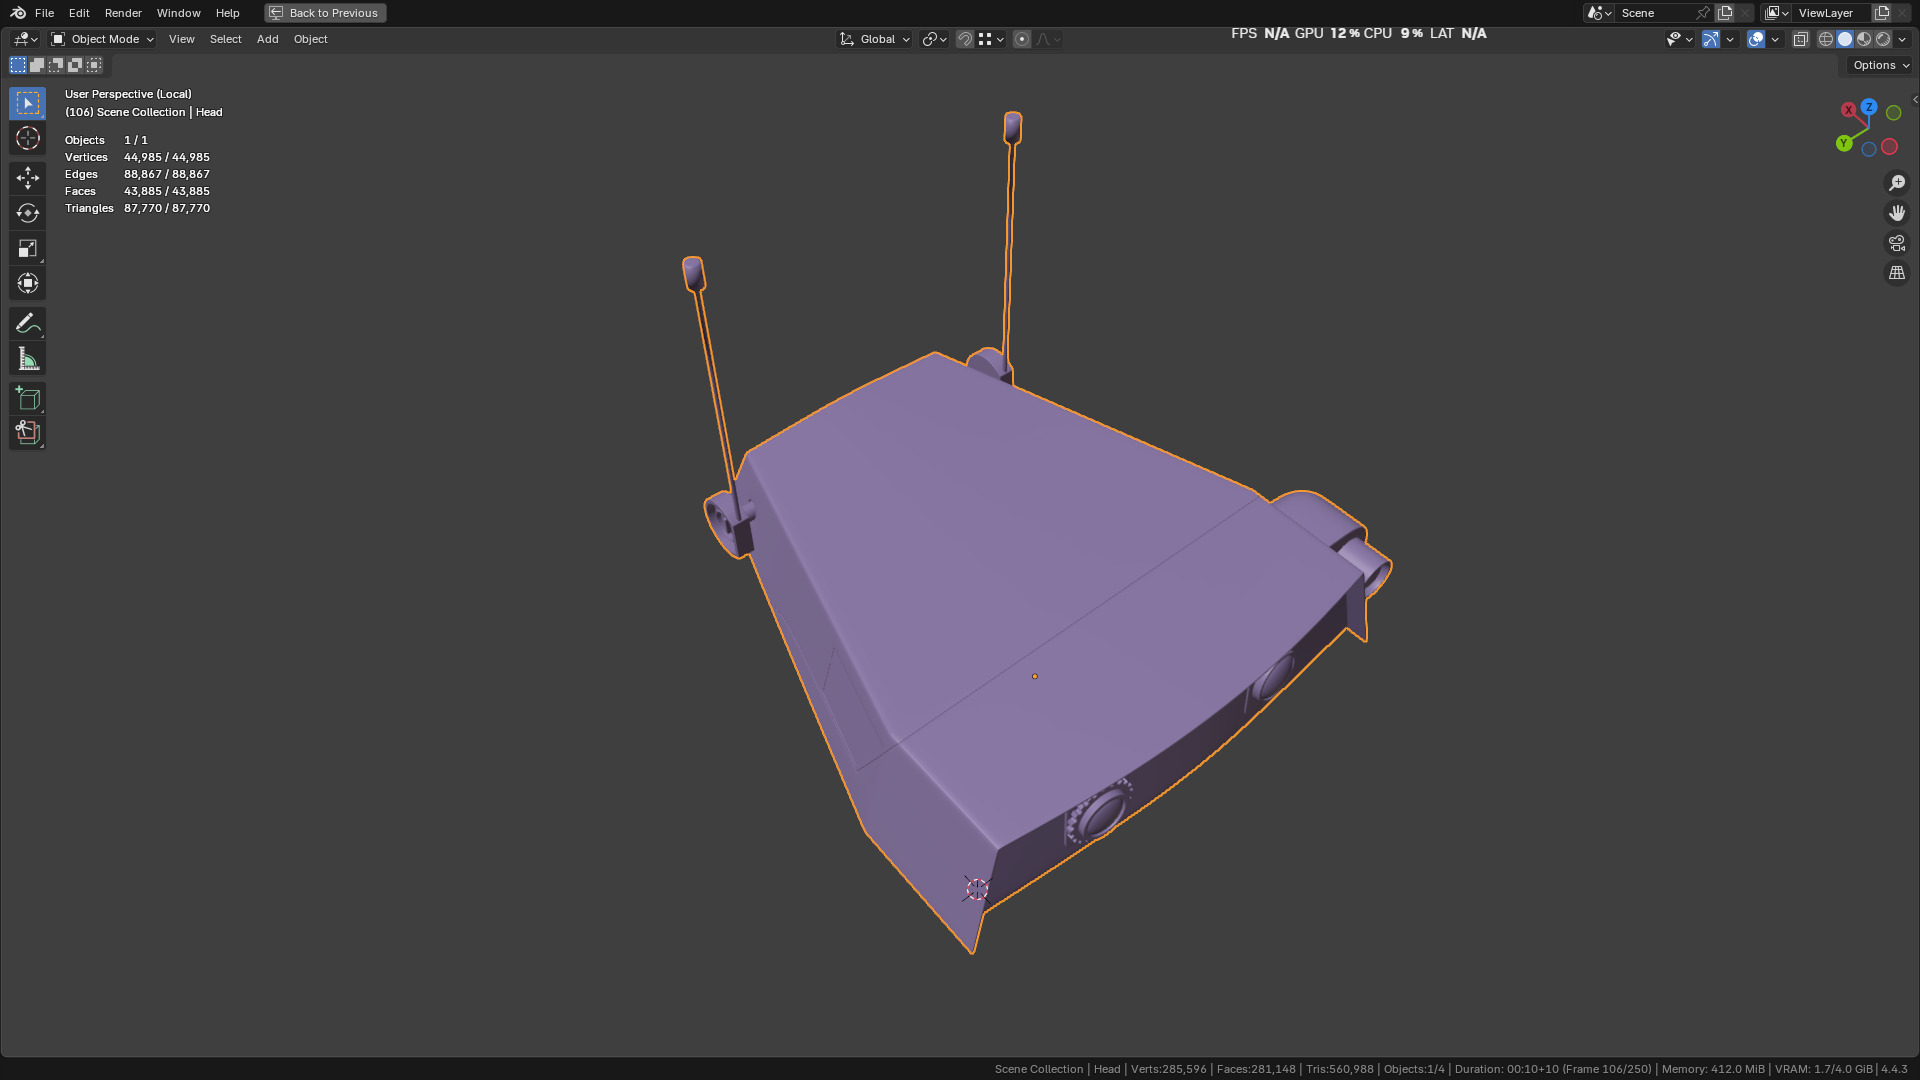The height and width of the screenshot is (1080, 1920).
Task: Click the Pan view hand icon
Action: pos(1897,213)
